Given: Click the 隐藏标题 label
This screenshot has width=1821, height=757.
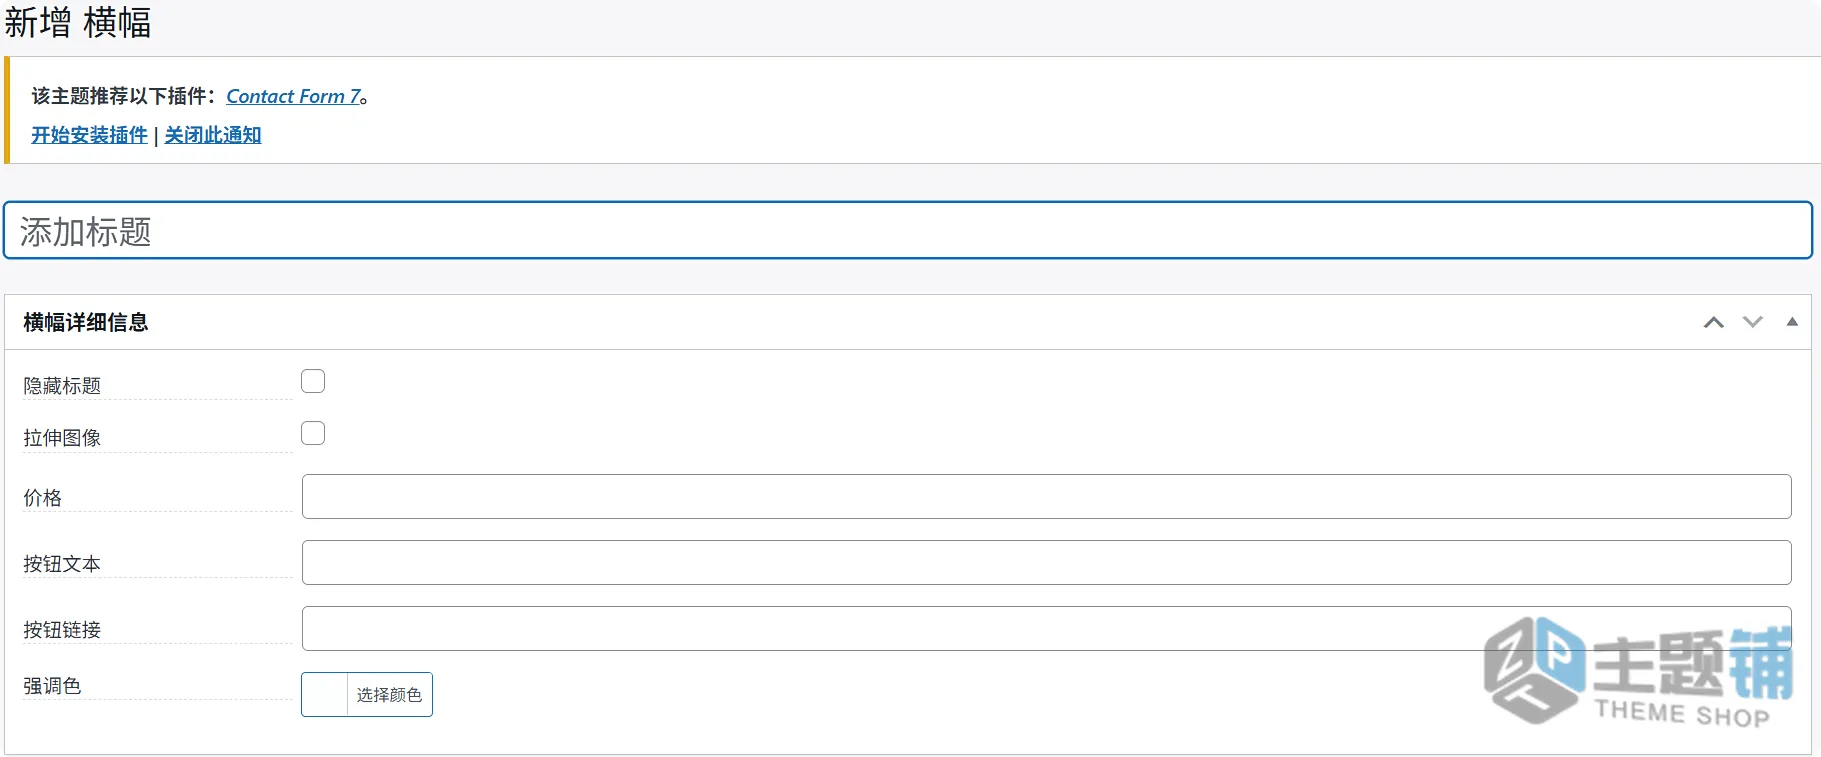Looking at the screenshot, I should pos(62,386).
